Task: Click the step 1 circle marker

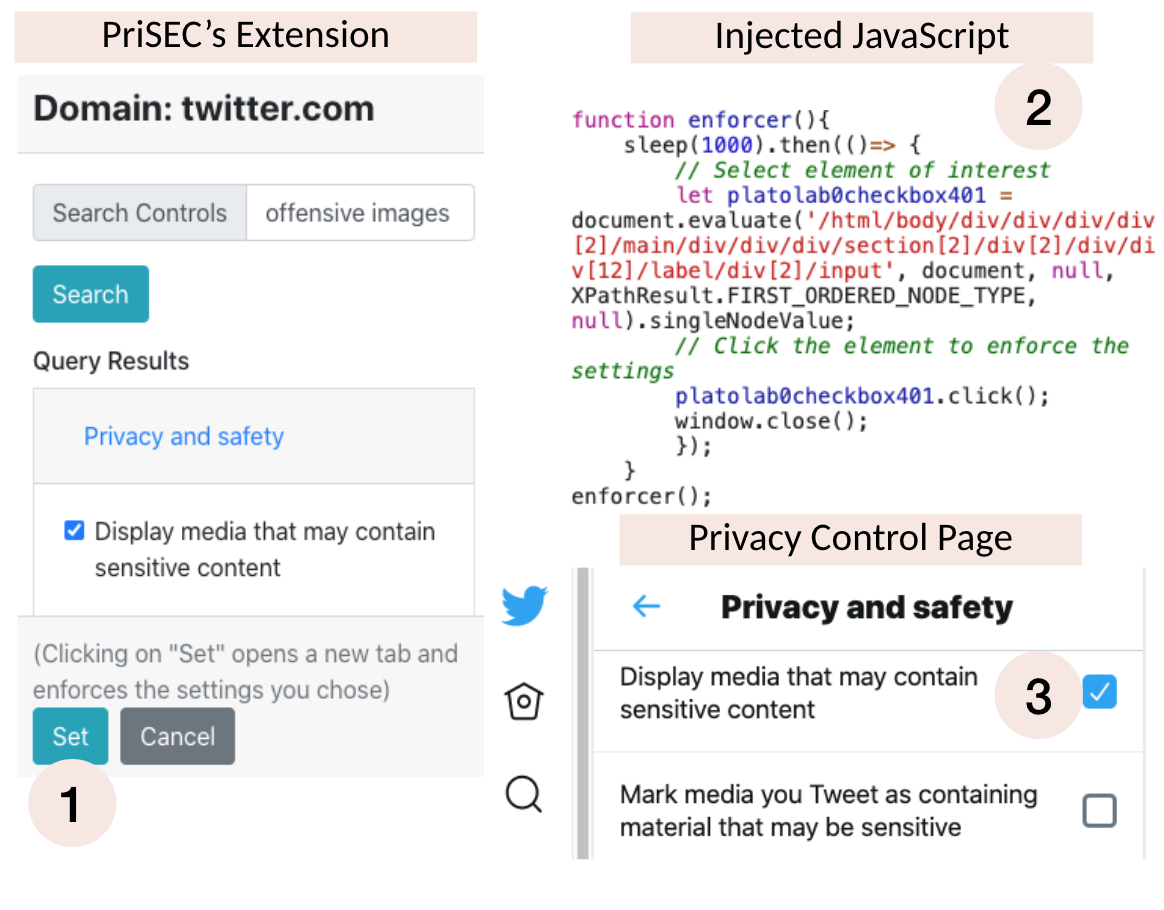Action: [72, 803]
